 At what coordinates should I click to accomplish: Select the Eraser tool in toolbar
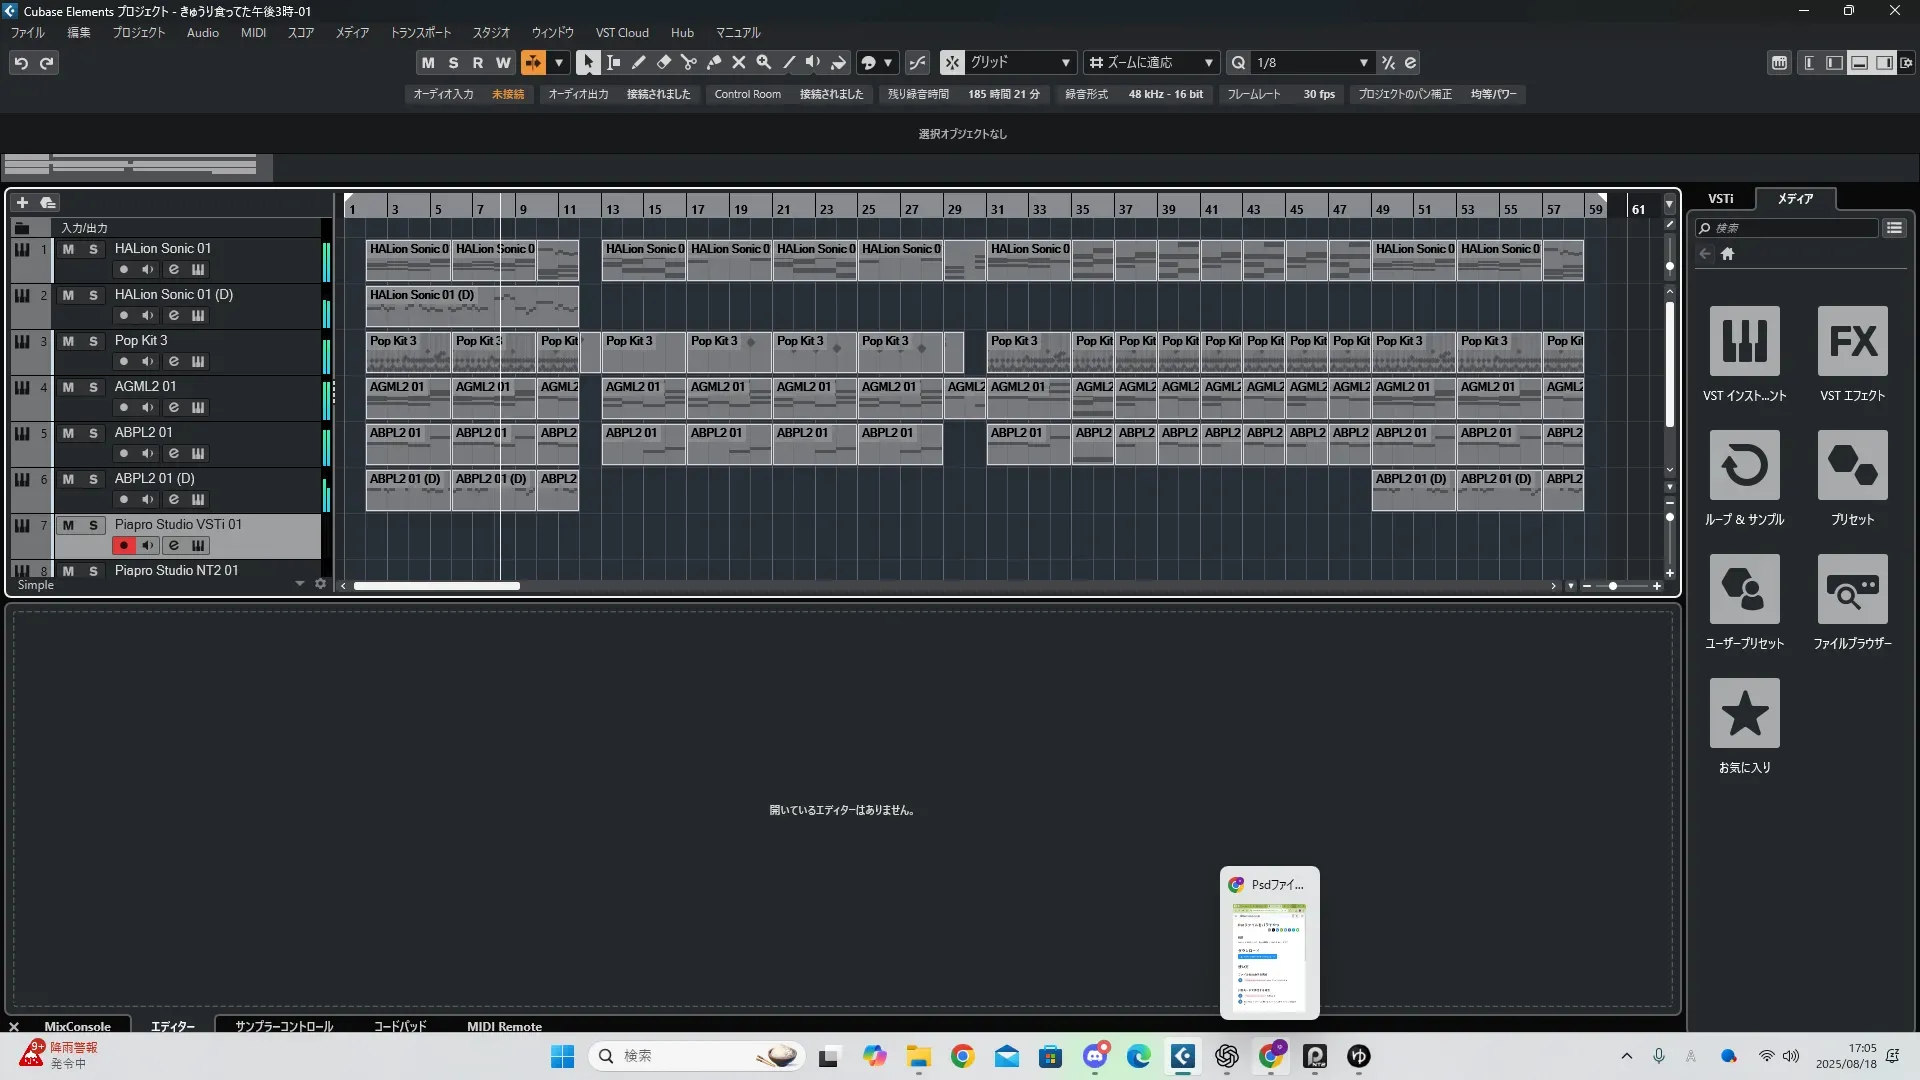[x=663, y=62]
